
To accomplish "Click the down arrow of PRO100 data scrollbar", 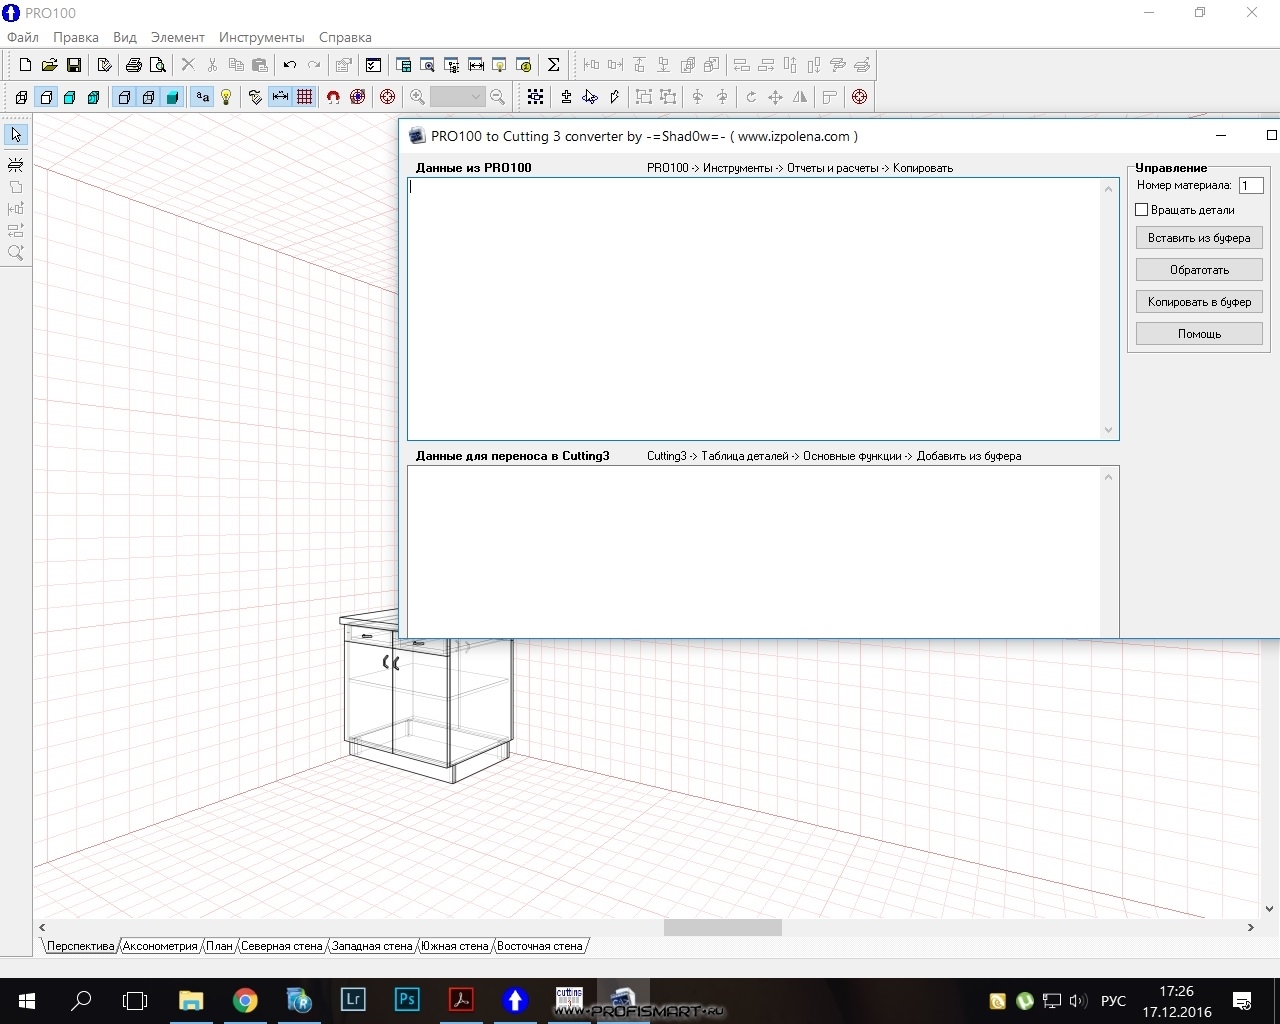I will pyautogui.click(x=1108, y=430).
